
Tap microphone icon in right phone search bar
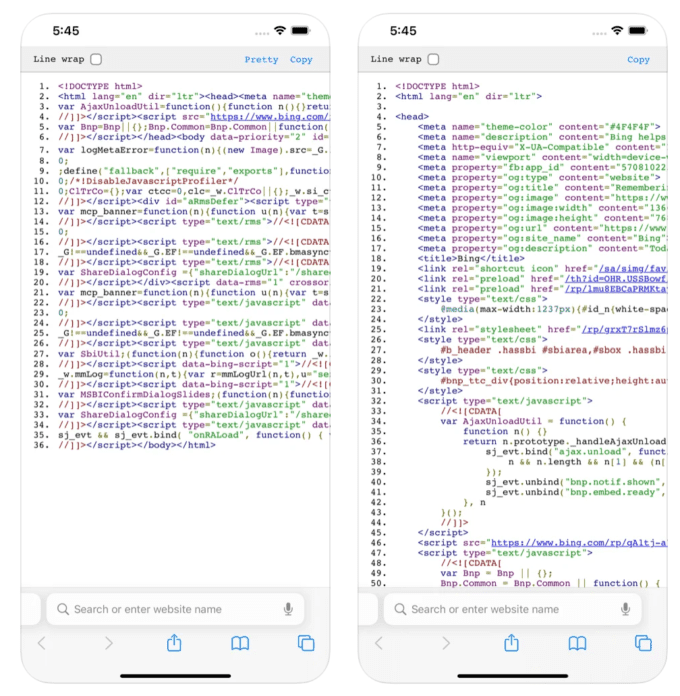pyautogui.click(x=625, y=609)
